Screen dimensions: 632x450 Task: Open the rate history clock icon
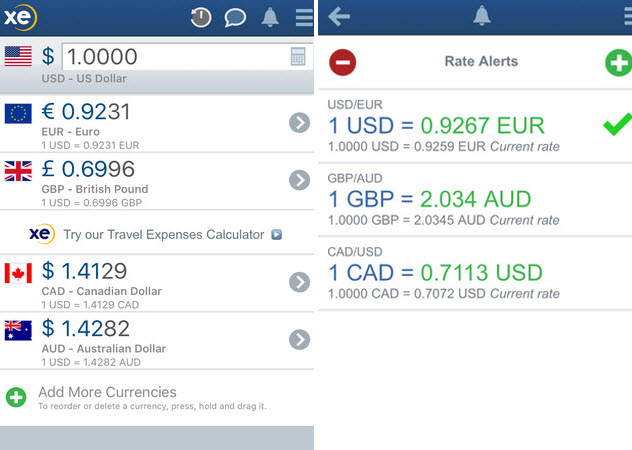(x=201, y=17)
